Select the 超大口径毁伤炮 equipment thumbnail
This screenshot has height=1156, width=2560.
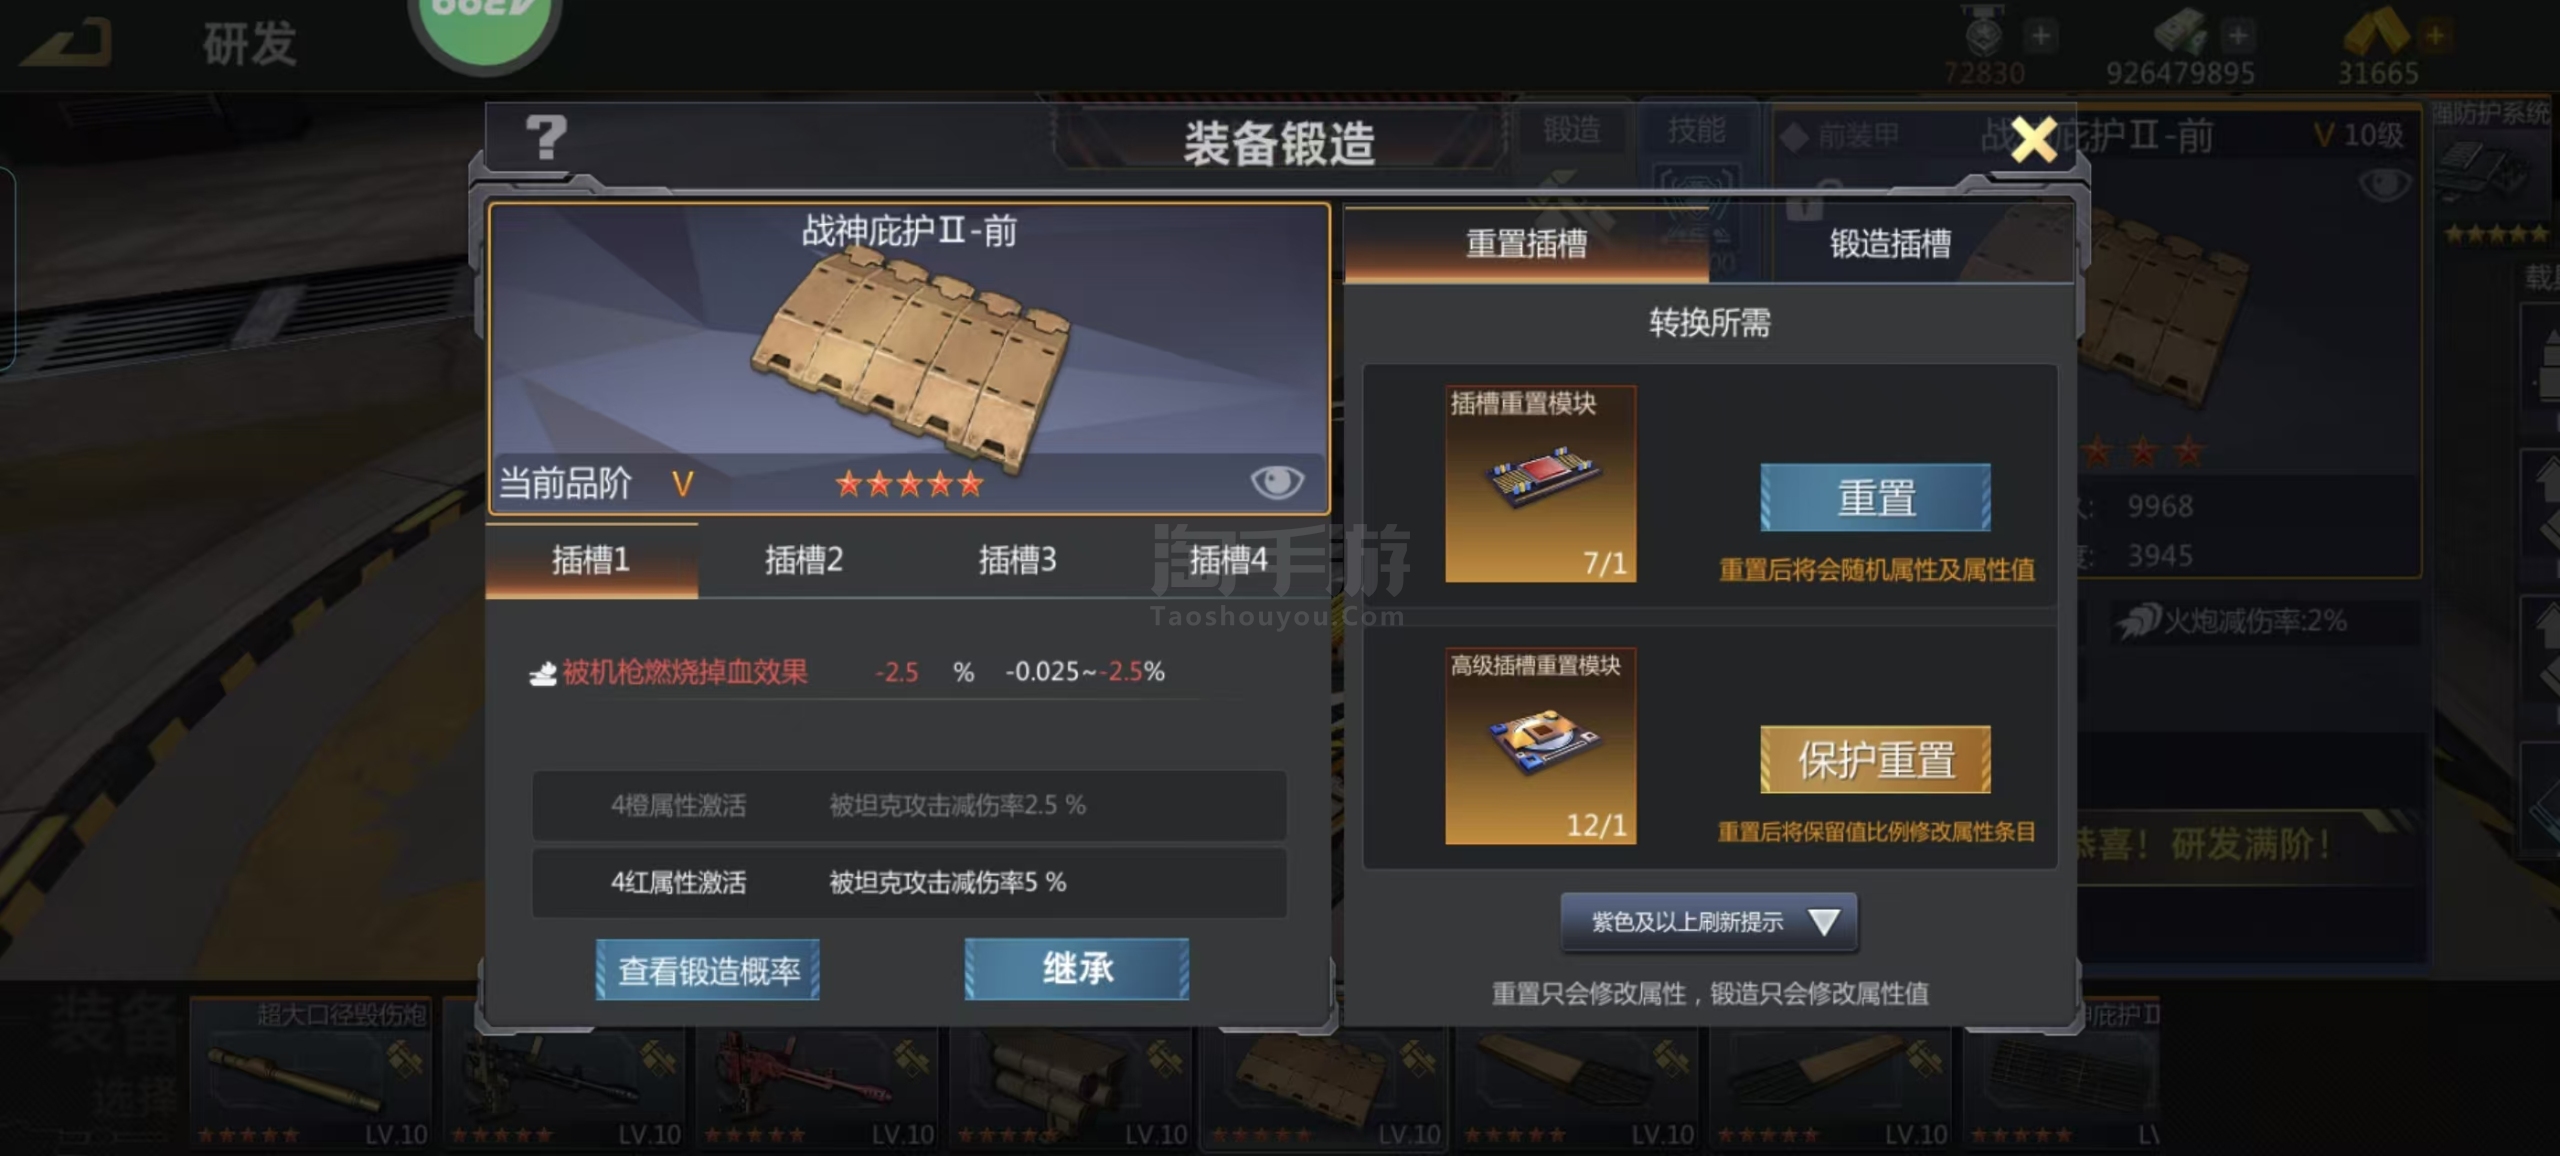click(311, 1072)
